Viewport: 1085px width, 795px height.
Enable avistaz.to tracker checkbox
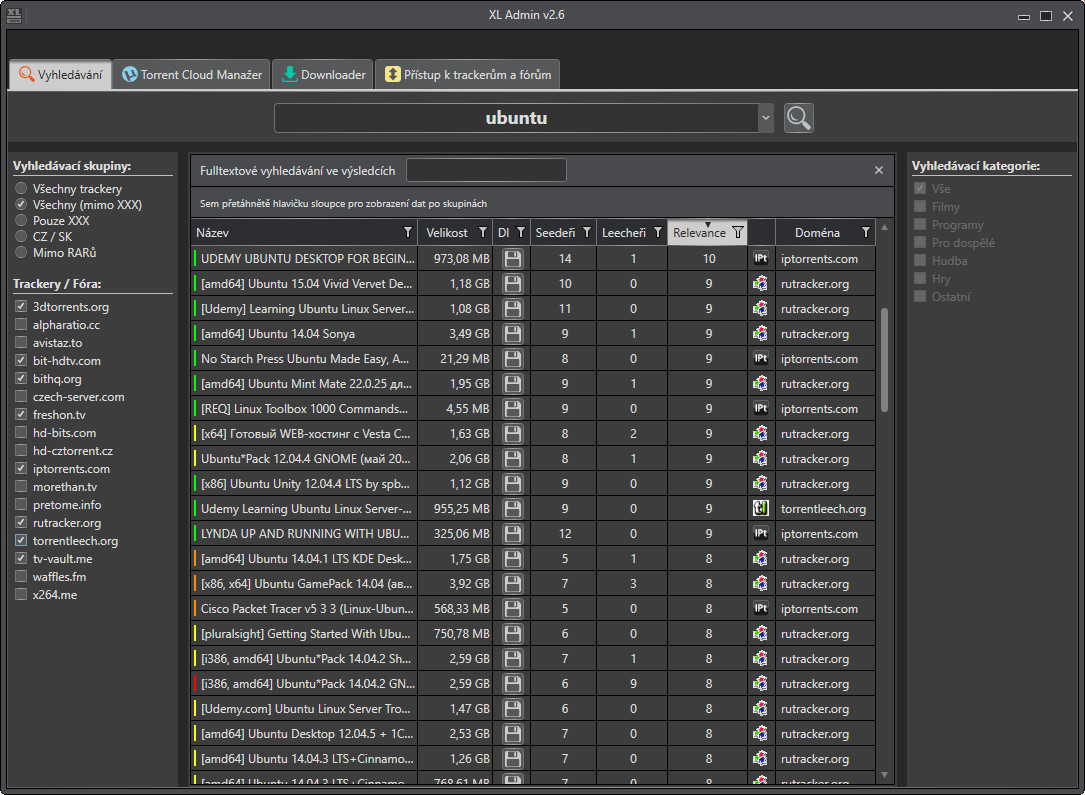pos(21,342)
